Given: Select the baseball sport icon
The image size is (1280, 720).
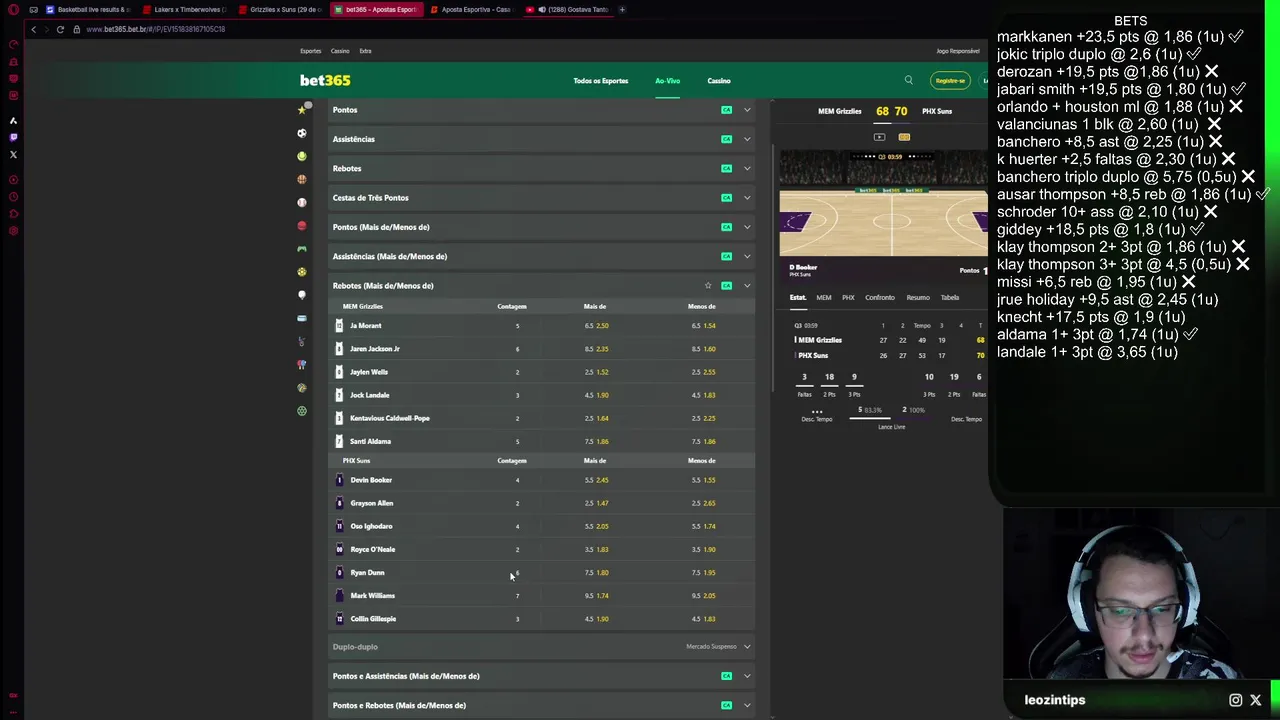Looking at the screenshot, I should 302,202.
